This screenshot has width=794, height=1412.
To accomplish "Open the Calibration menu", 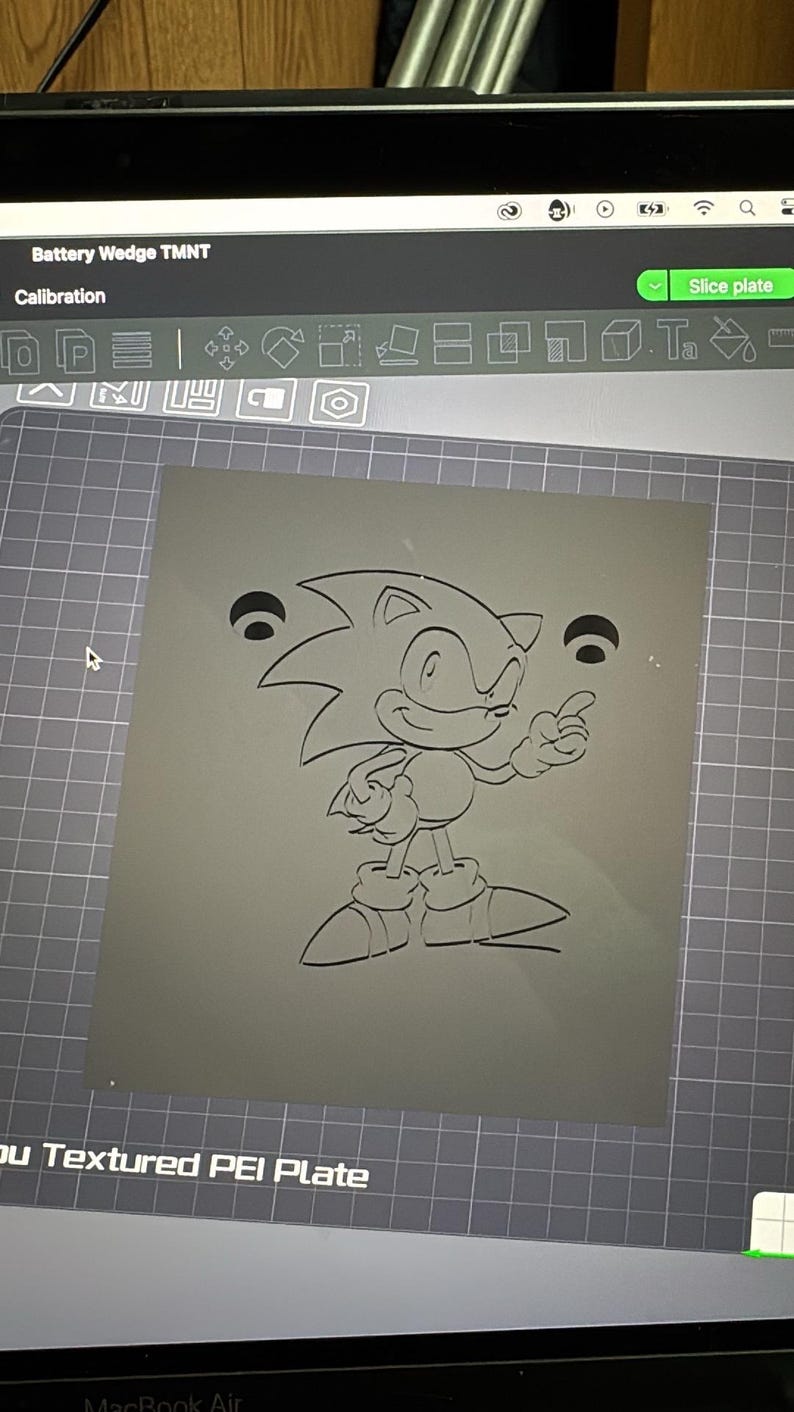I will [x=60, y=296].
